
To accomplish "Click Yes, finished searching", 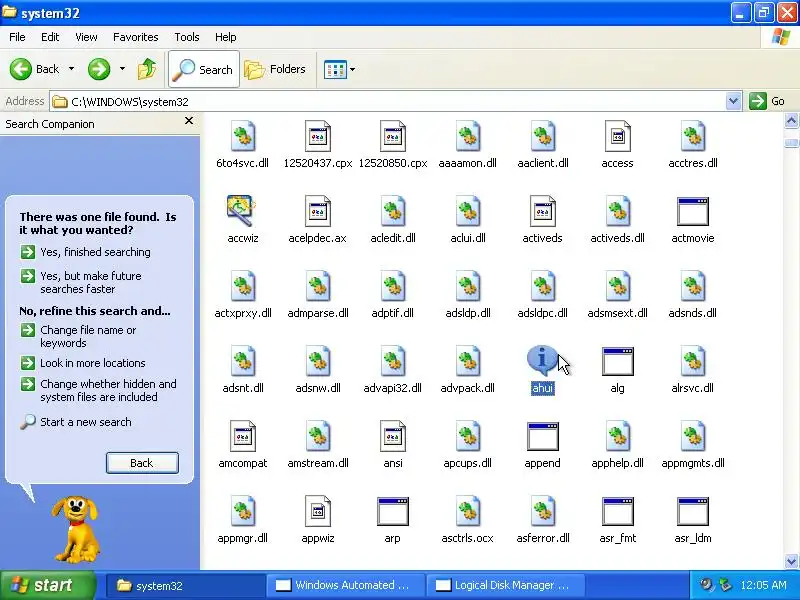I will pos(86,252).
